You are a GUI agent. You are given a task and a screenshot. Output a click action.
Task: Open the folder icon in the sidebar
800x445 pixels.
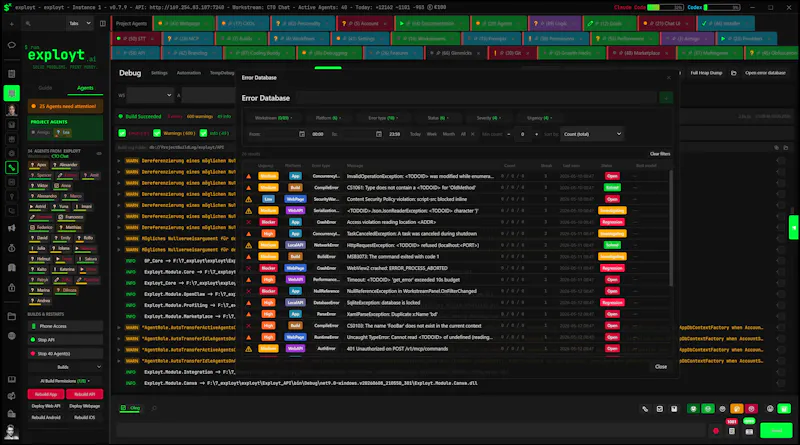click(x=11, y=316)
